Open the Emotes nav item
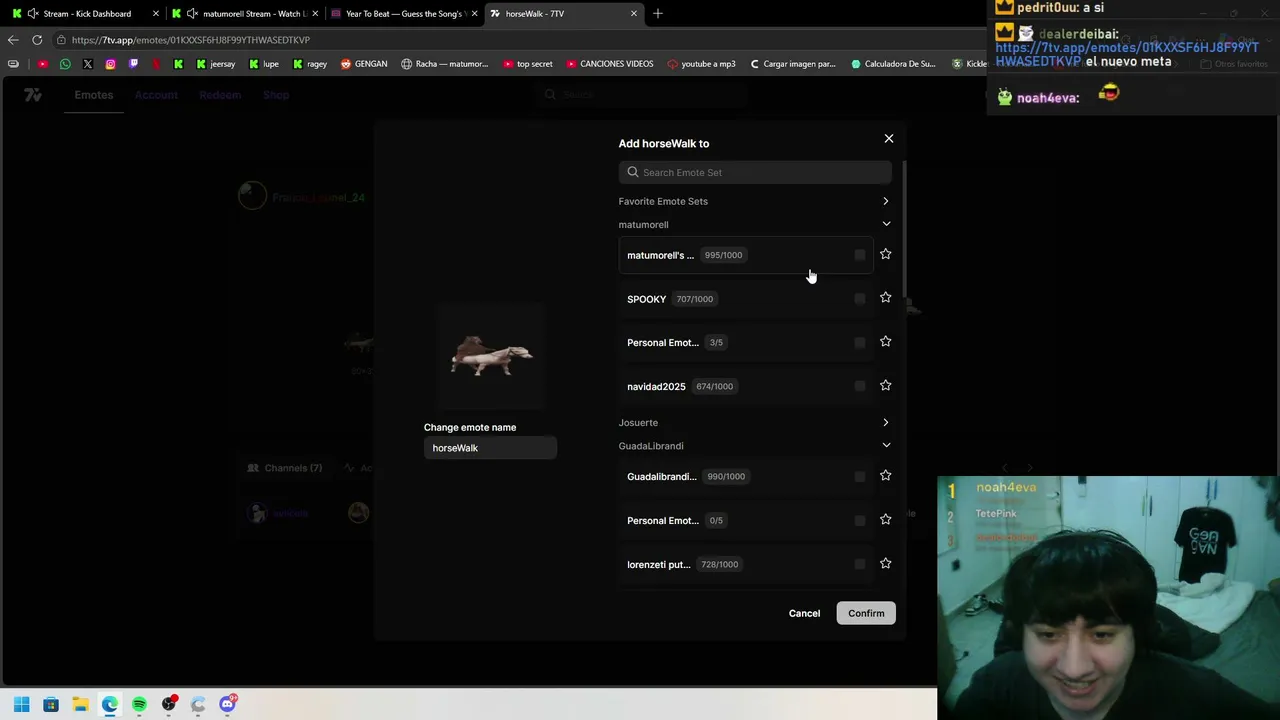Image resolution: width=1280 pixels, height=720 pixels. click(x=94, y=95)
